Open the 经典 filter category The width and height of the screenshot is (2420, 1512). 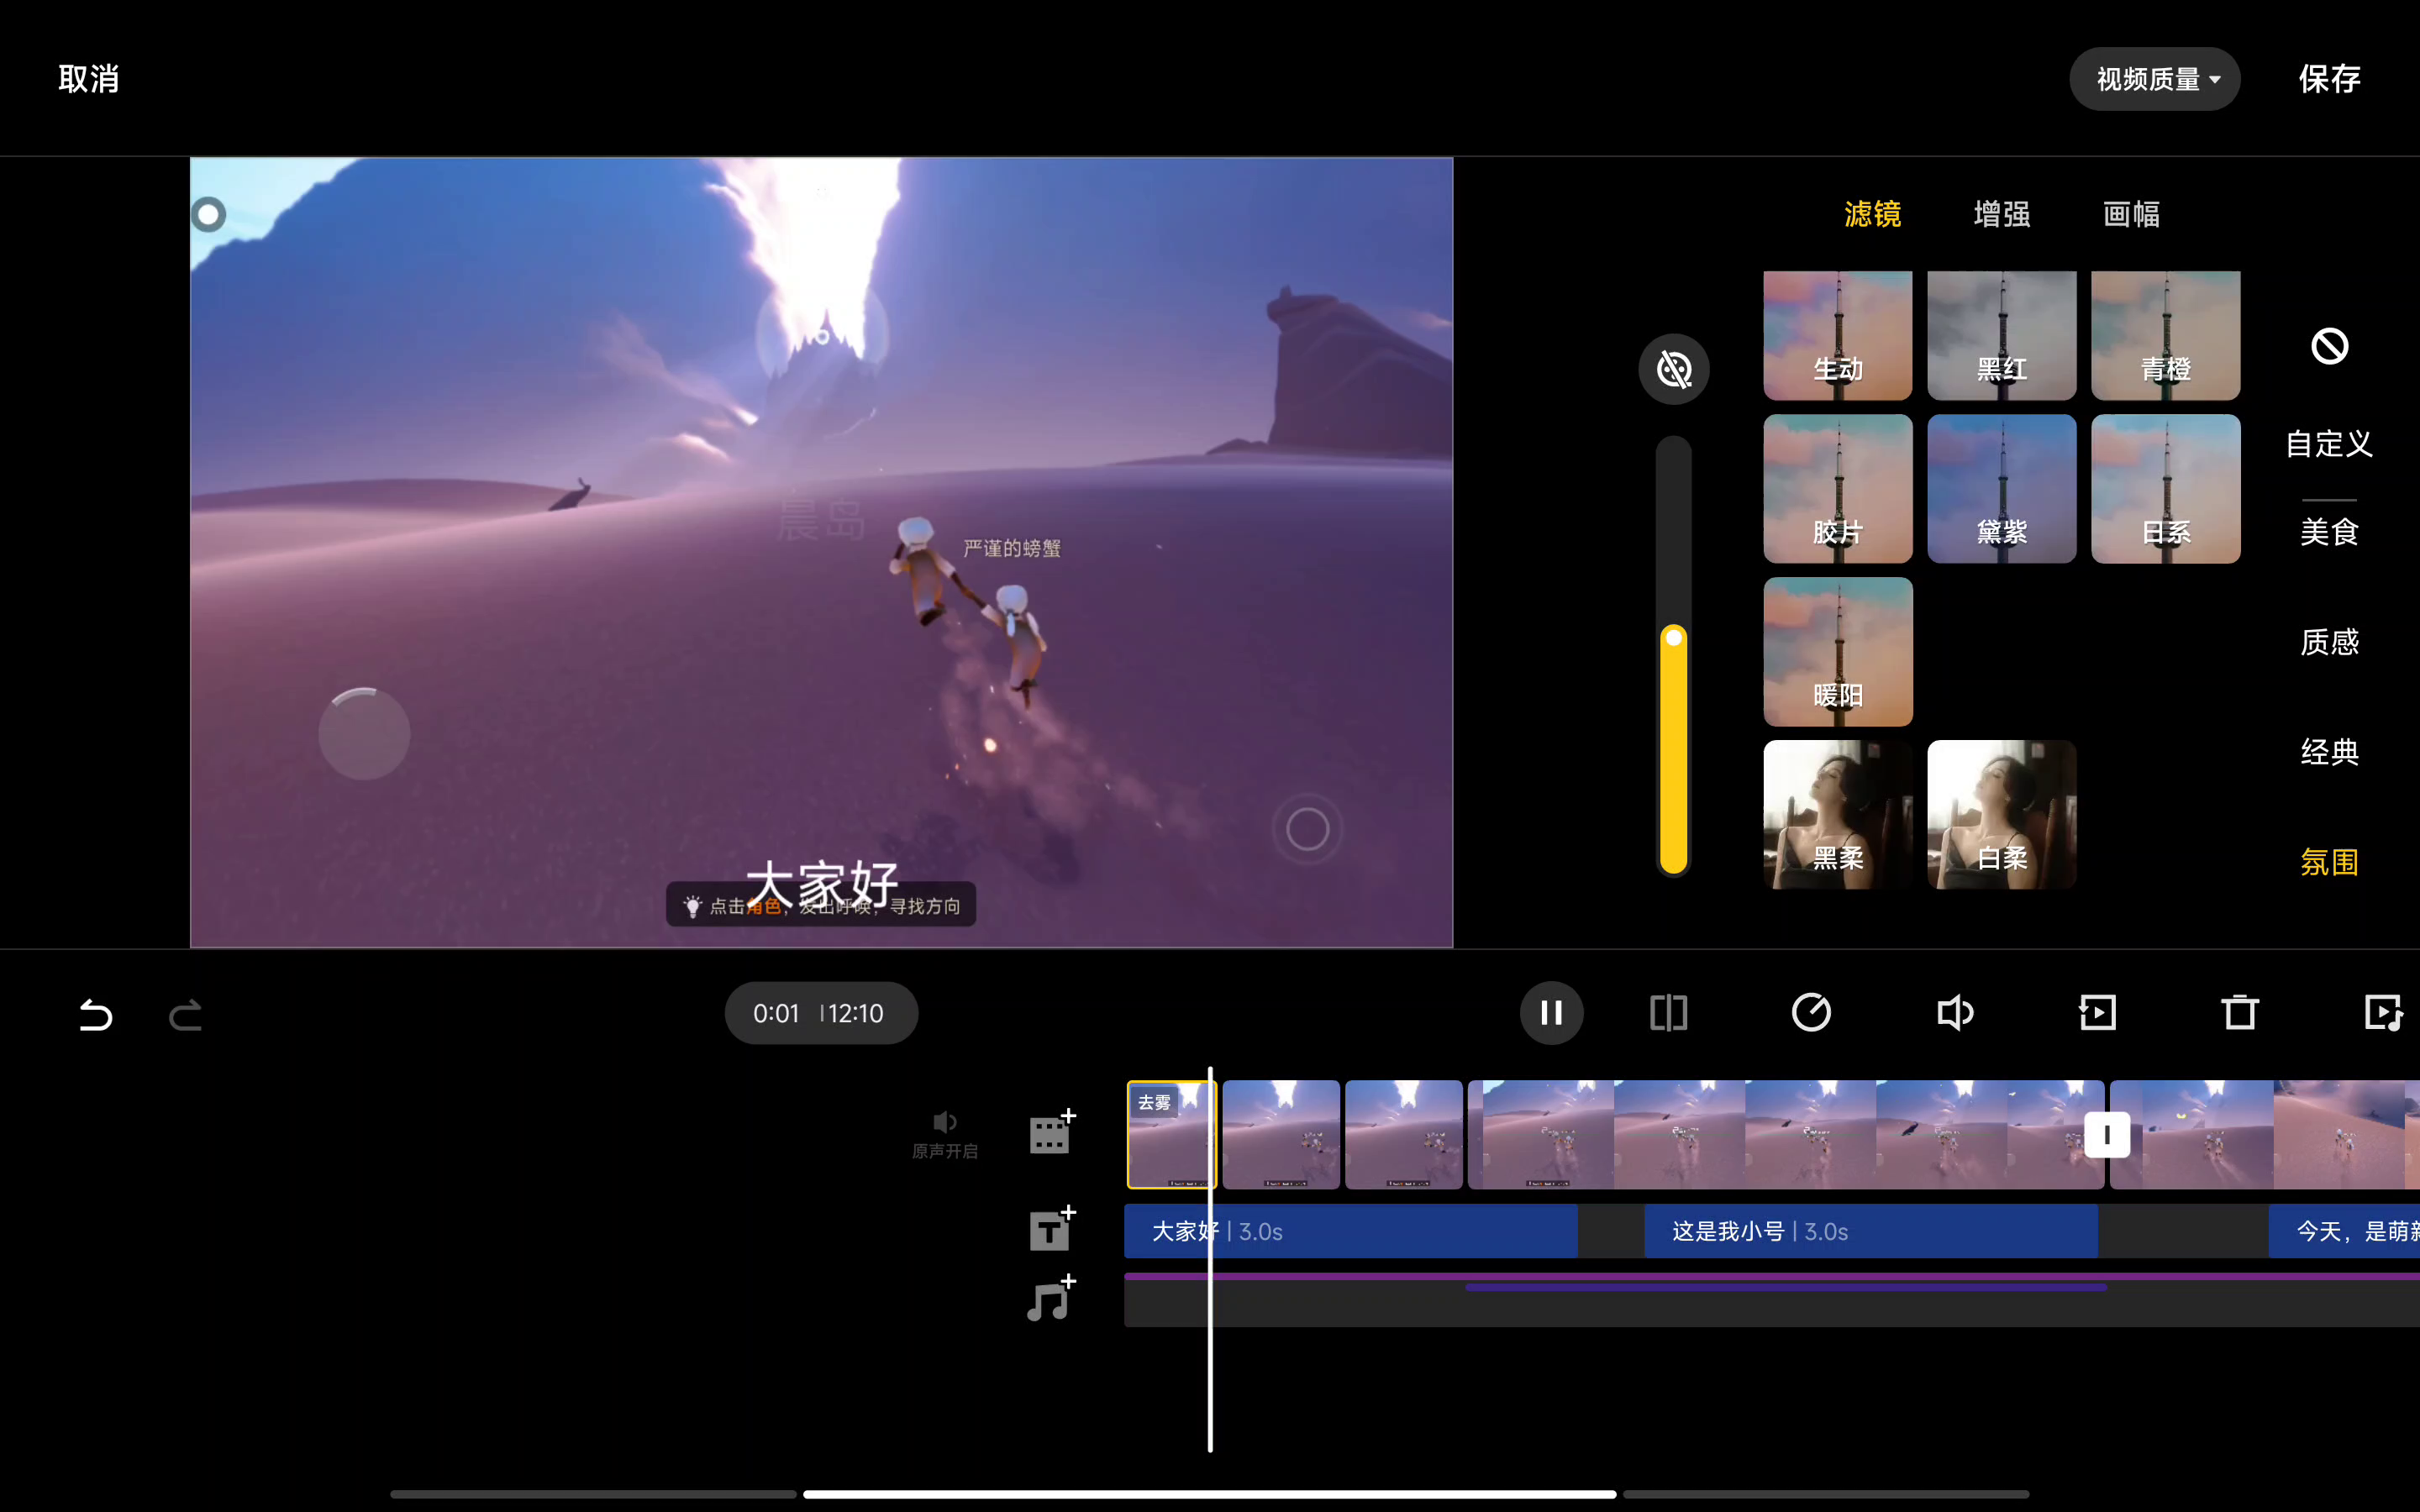[2329, 751]
